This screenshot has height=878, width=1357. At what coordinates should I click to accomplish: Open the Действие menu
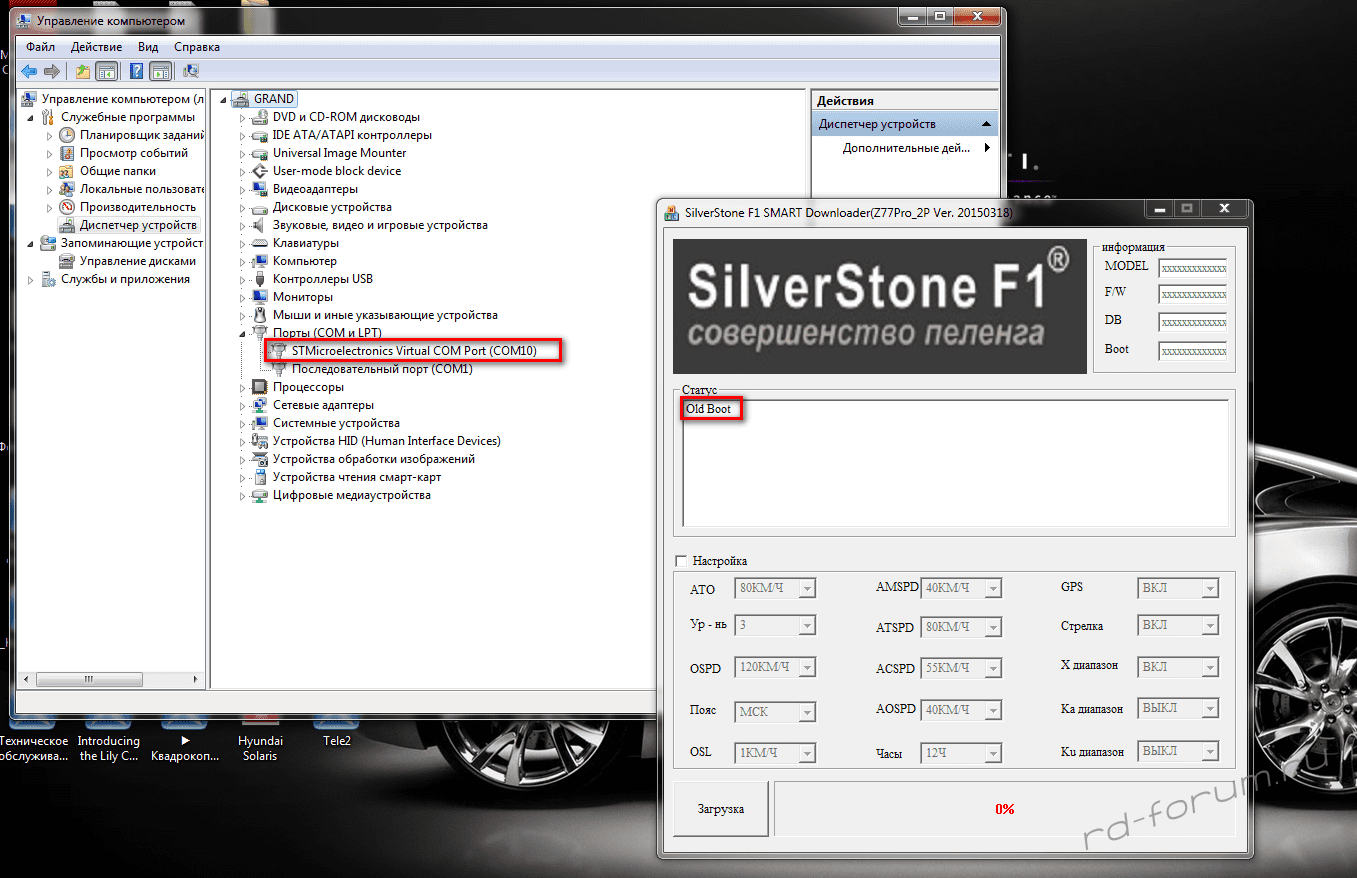click(97, 47)
